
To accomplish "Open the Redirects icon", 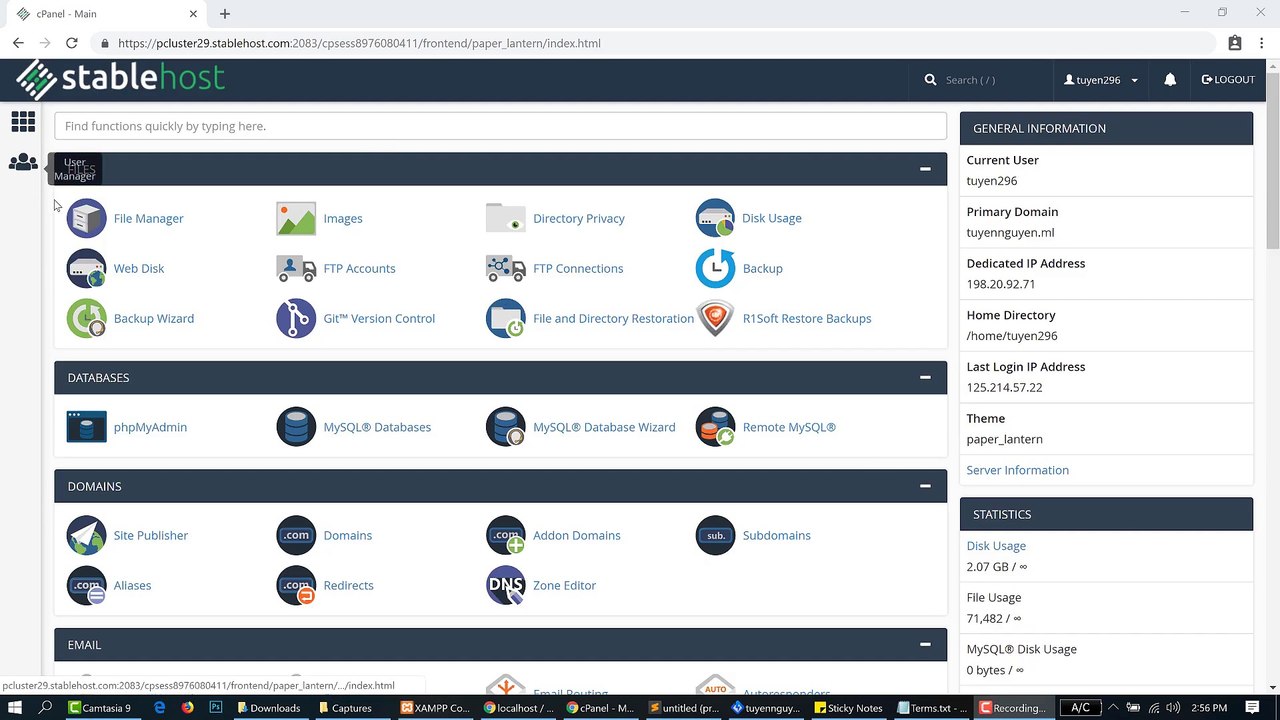I will point(296,585).
